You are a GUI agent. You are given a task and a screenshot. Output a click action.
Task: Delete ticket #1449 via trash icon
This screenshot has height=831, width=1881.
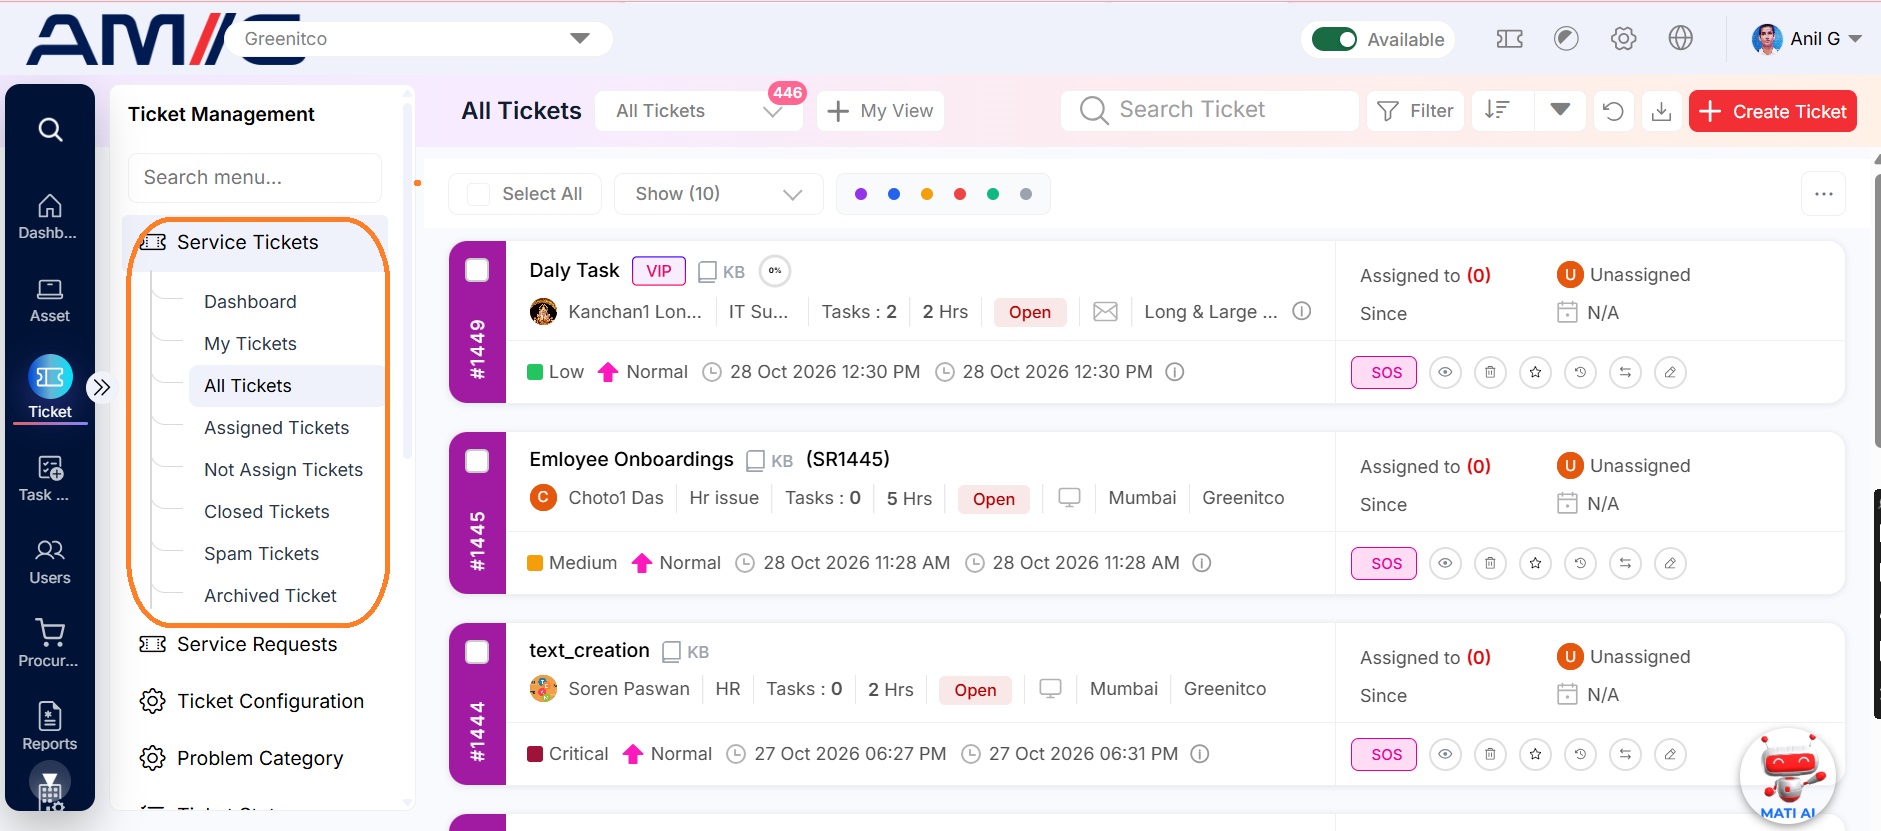pyautogui.click(x=1490, y=372)
